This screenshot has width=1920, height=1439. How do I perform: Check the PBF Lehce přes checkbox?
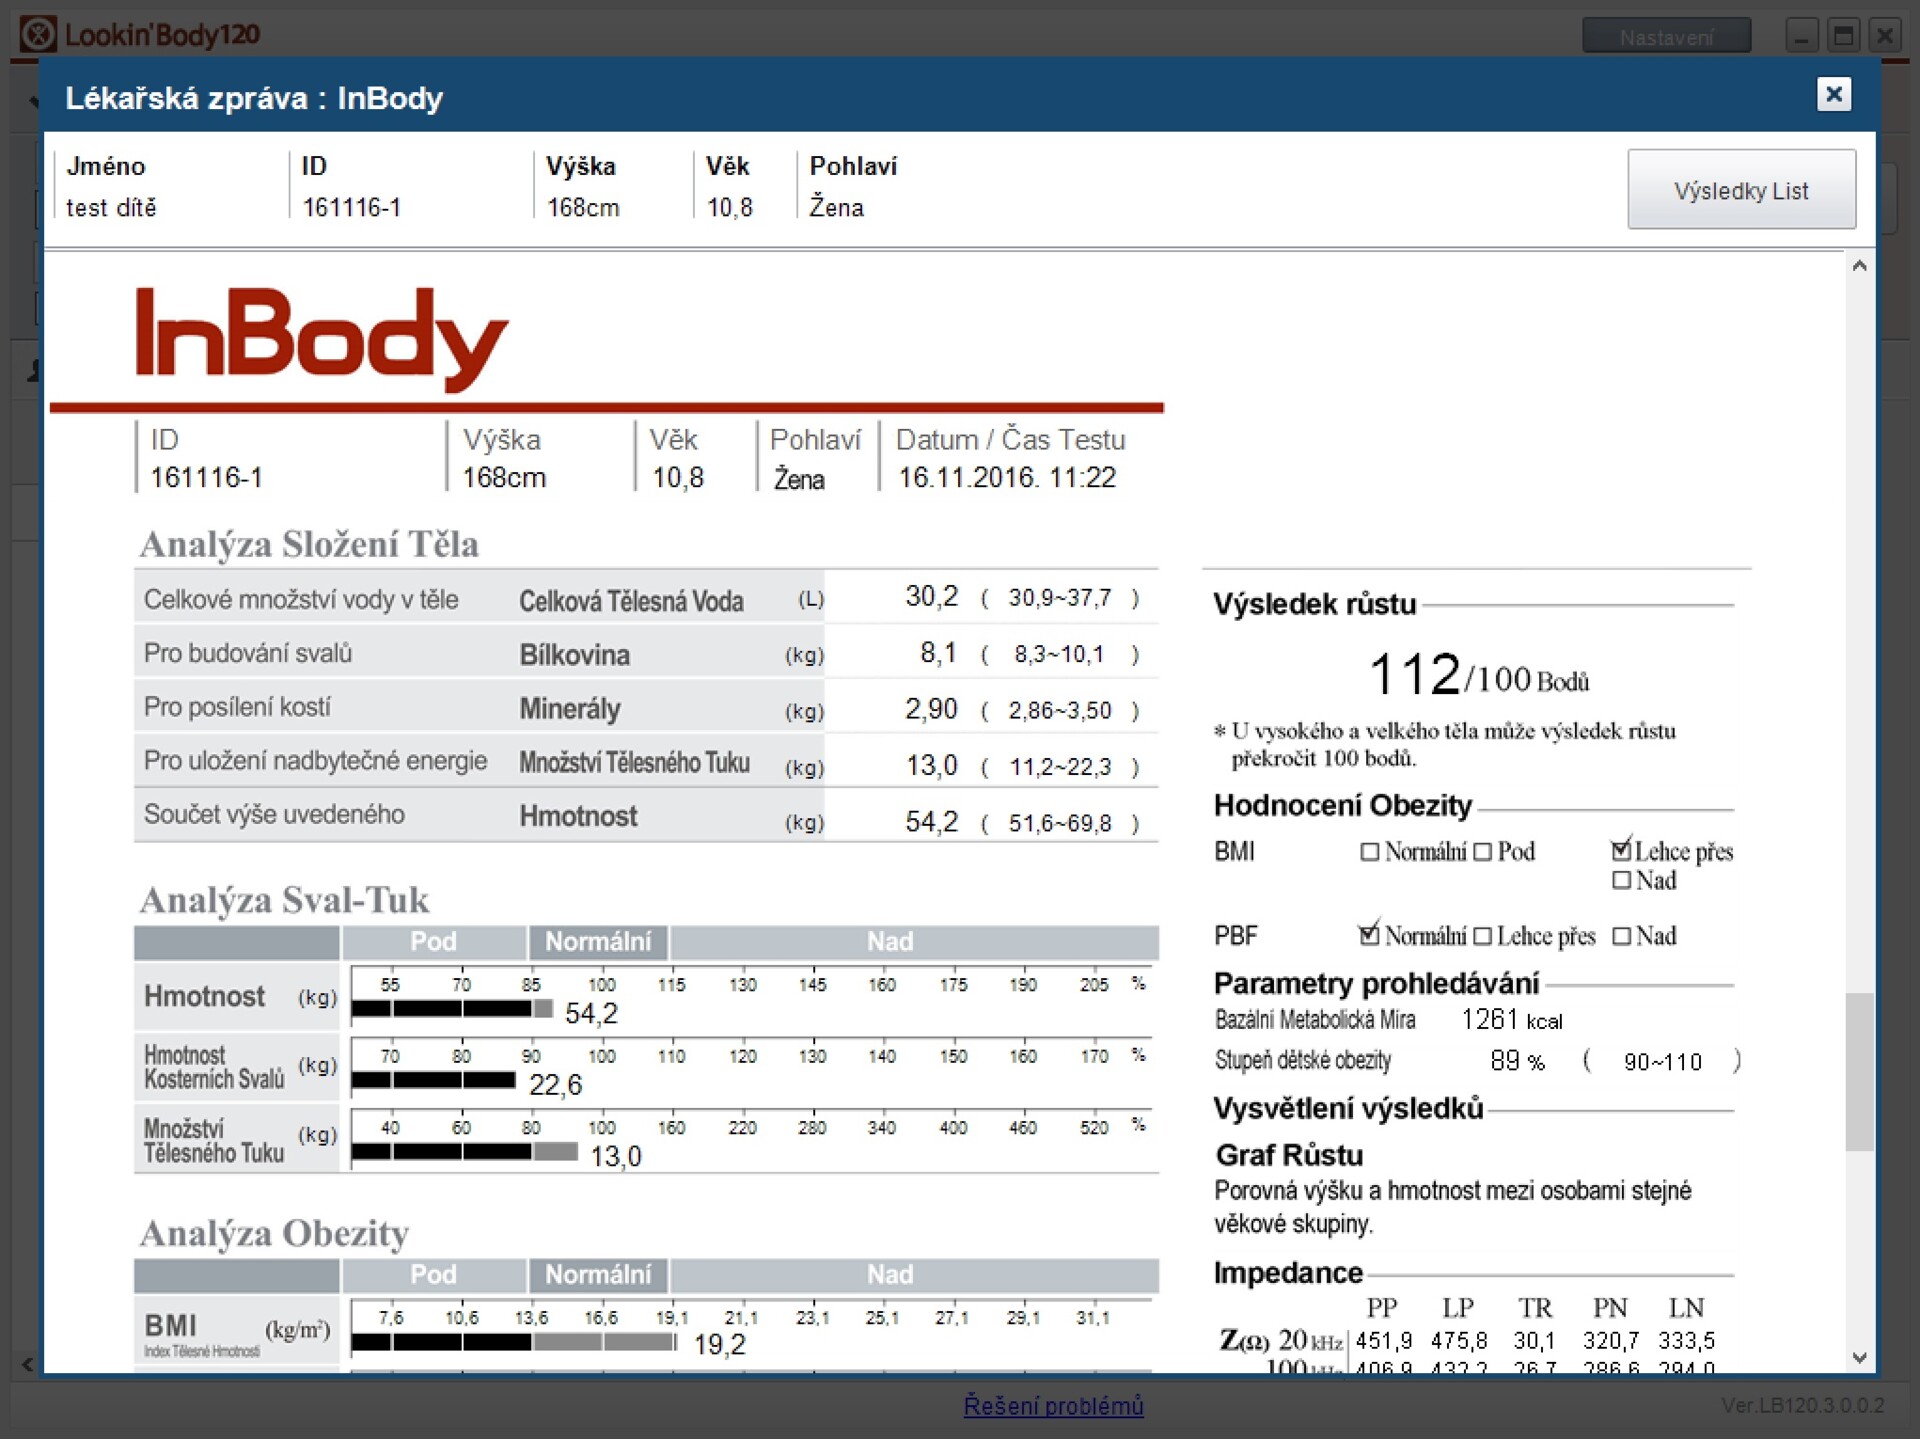coord(1482,936)
